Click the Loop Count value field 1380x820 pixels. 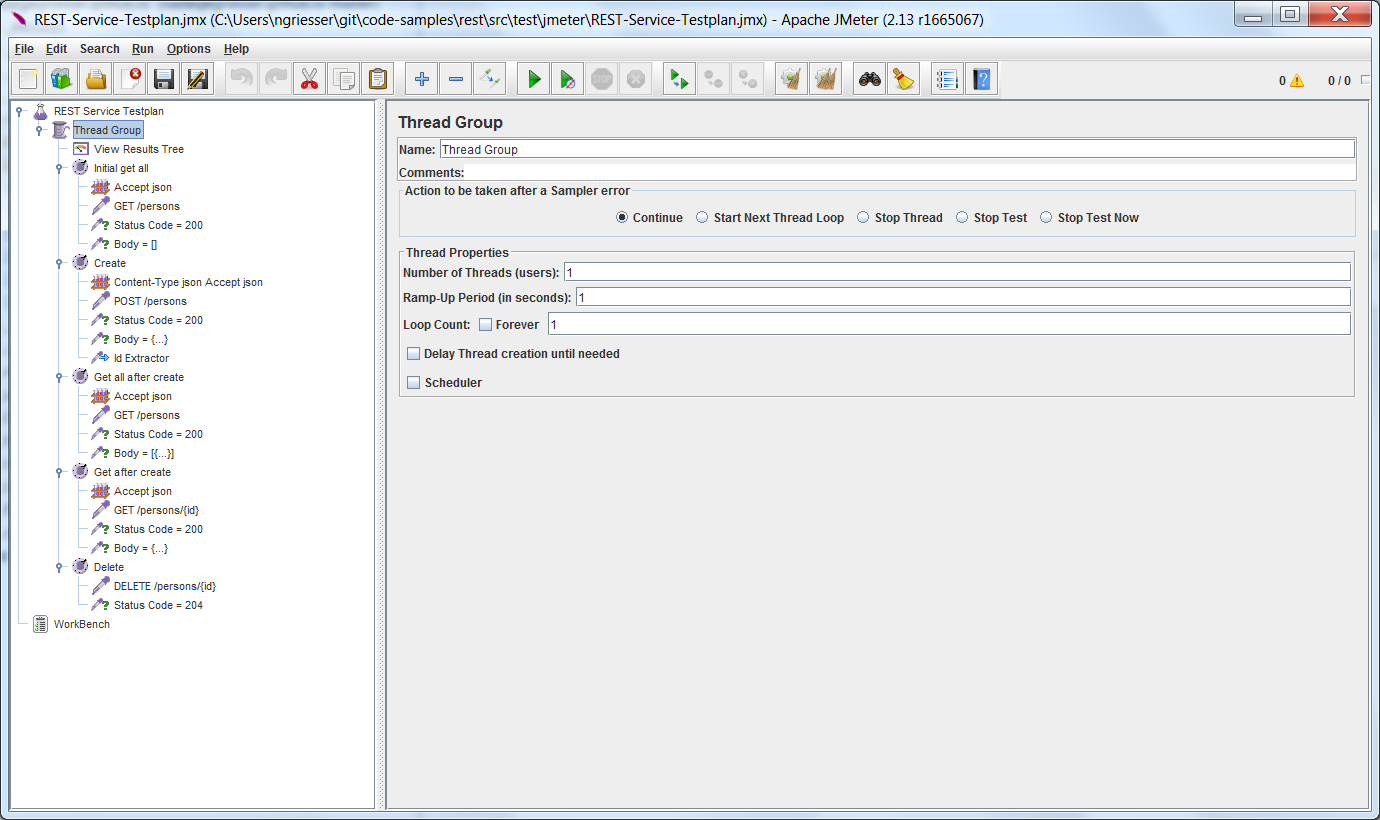tap(949, 324)
